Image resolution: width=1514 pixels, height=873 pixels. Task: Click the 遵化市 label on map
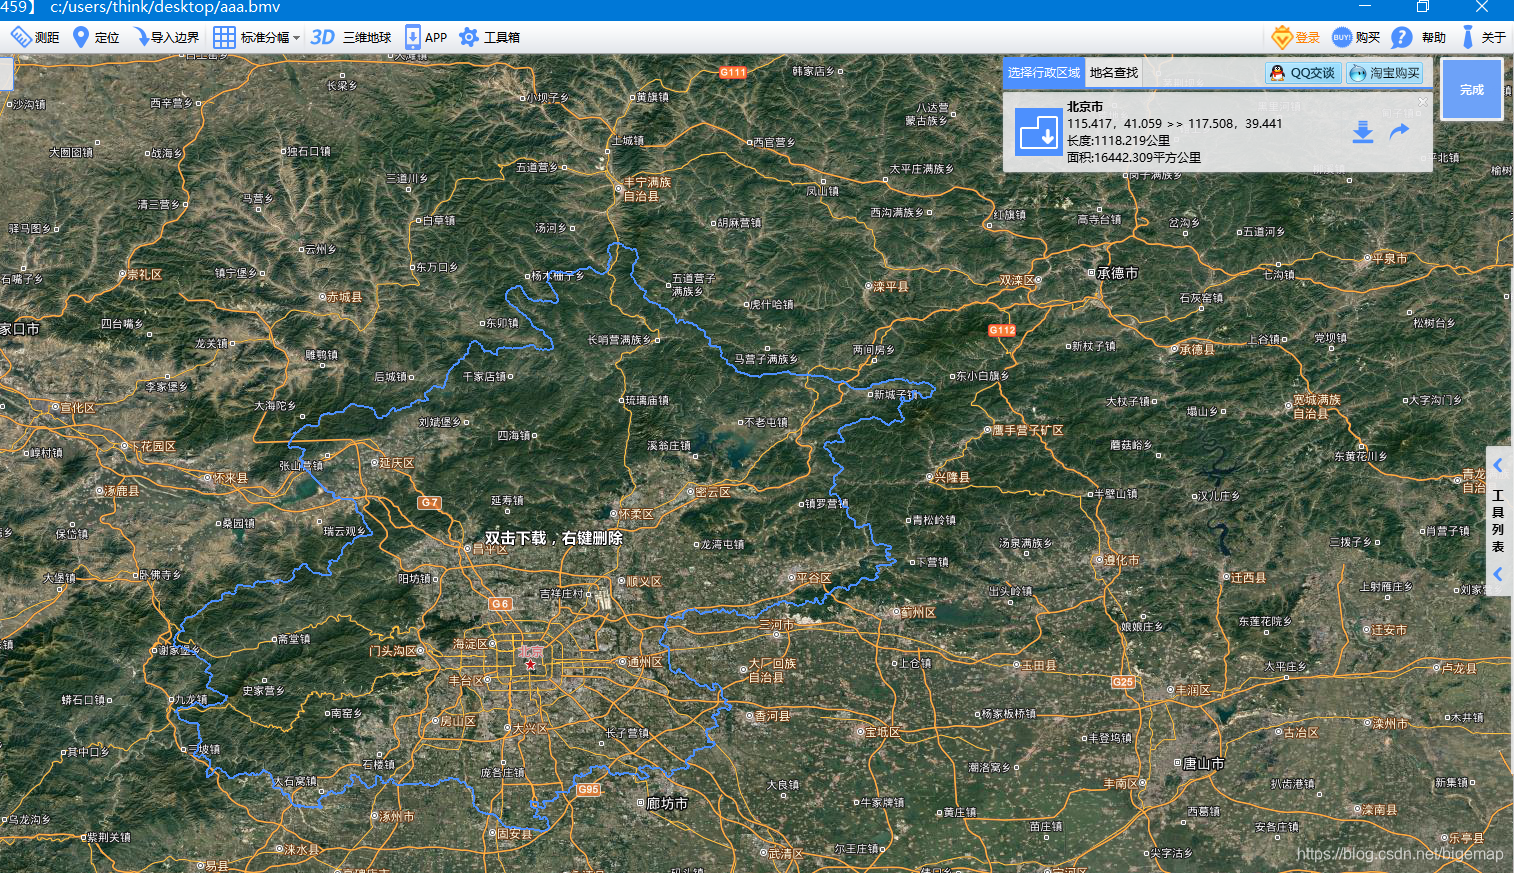[1121, 560]
